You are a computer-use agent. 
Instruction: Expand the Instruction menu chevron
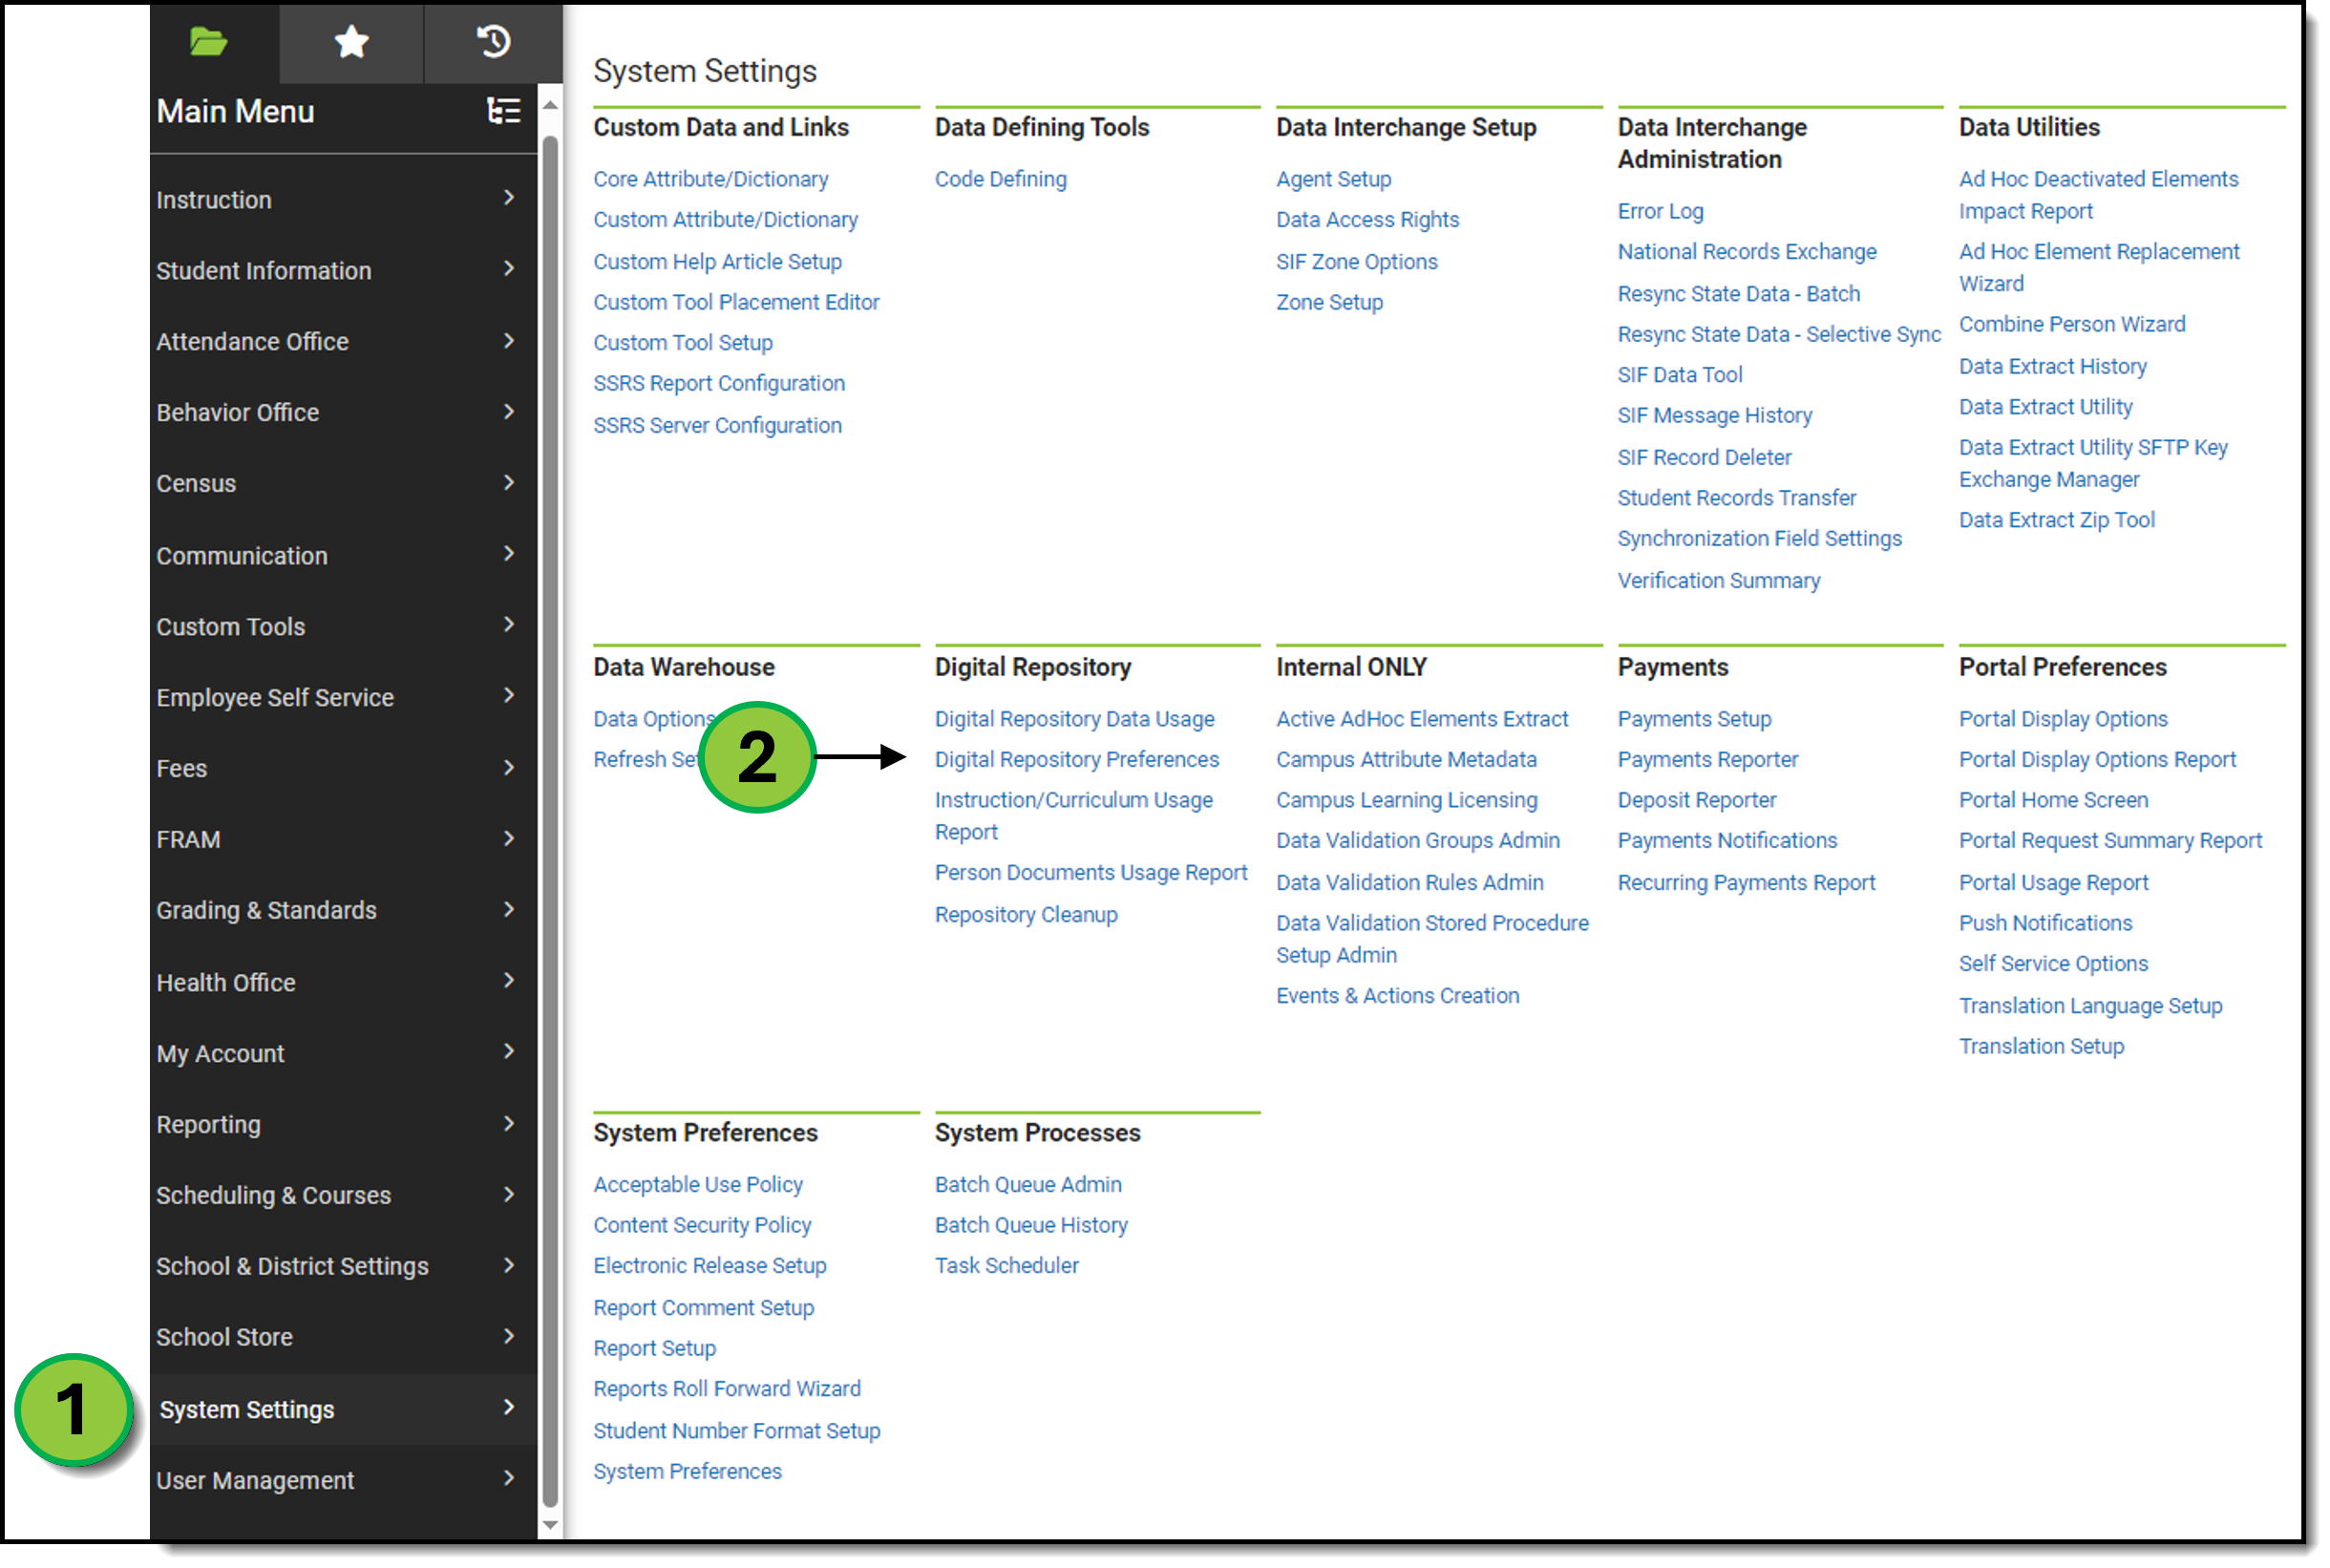(x=509, y=198)
